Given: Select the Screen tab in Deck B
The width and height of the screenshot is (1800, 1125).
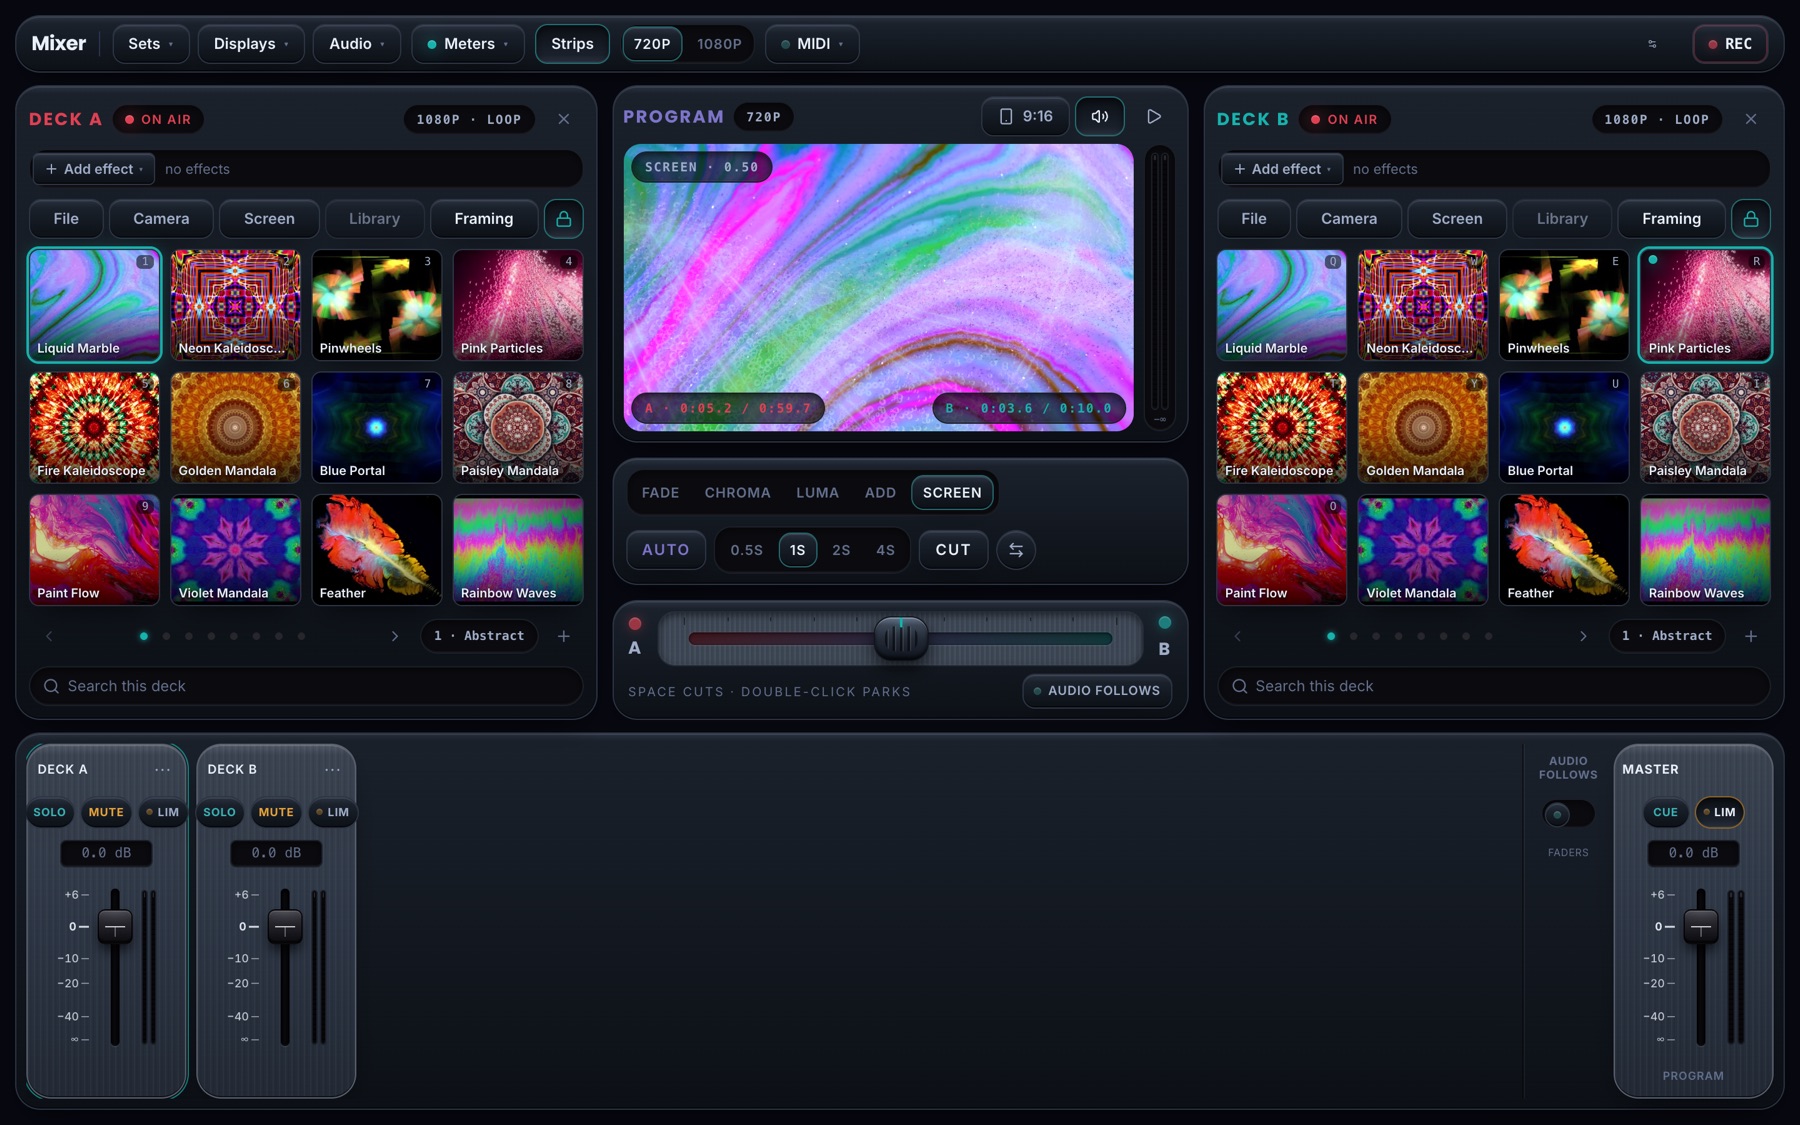Looking at the screenshot, I should click(1456, 218).
